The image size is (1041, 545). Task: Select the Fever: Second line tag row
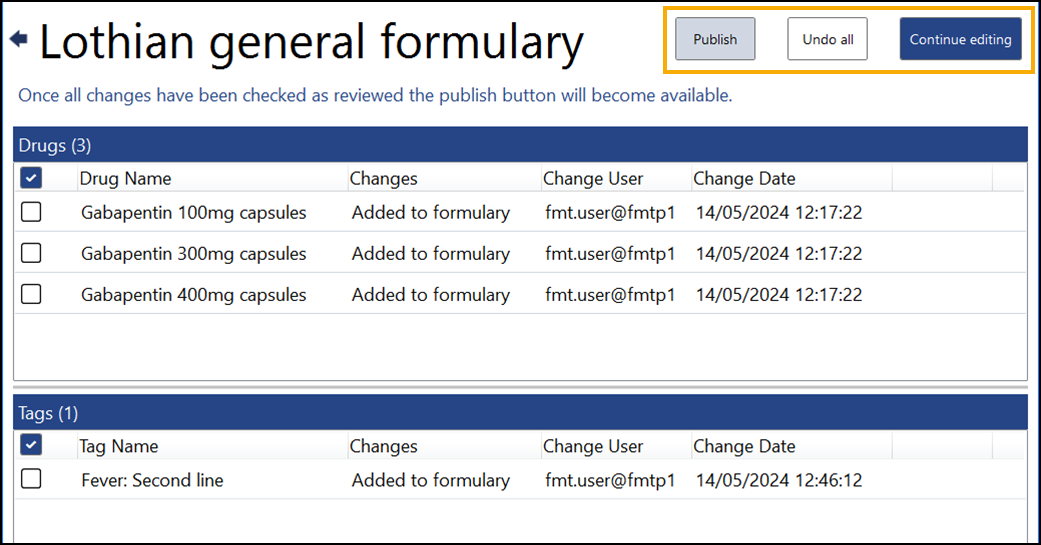click(x=152, y=481)
